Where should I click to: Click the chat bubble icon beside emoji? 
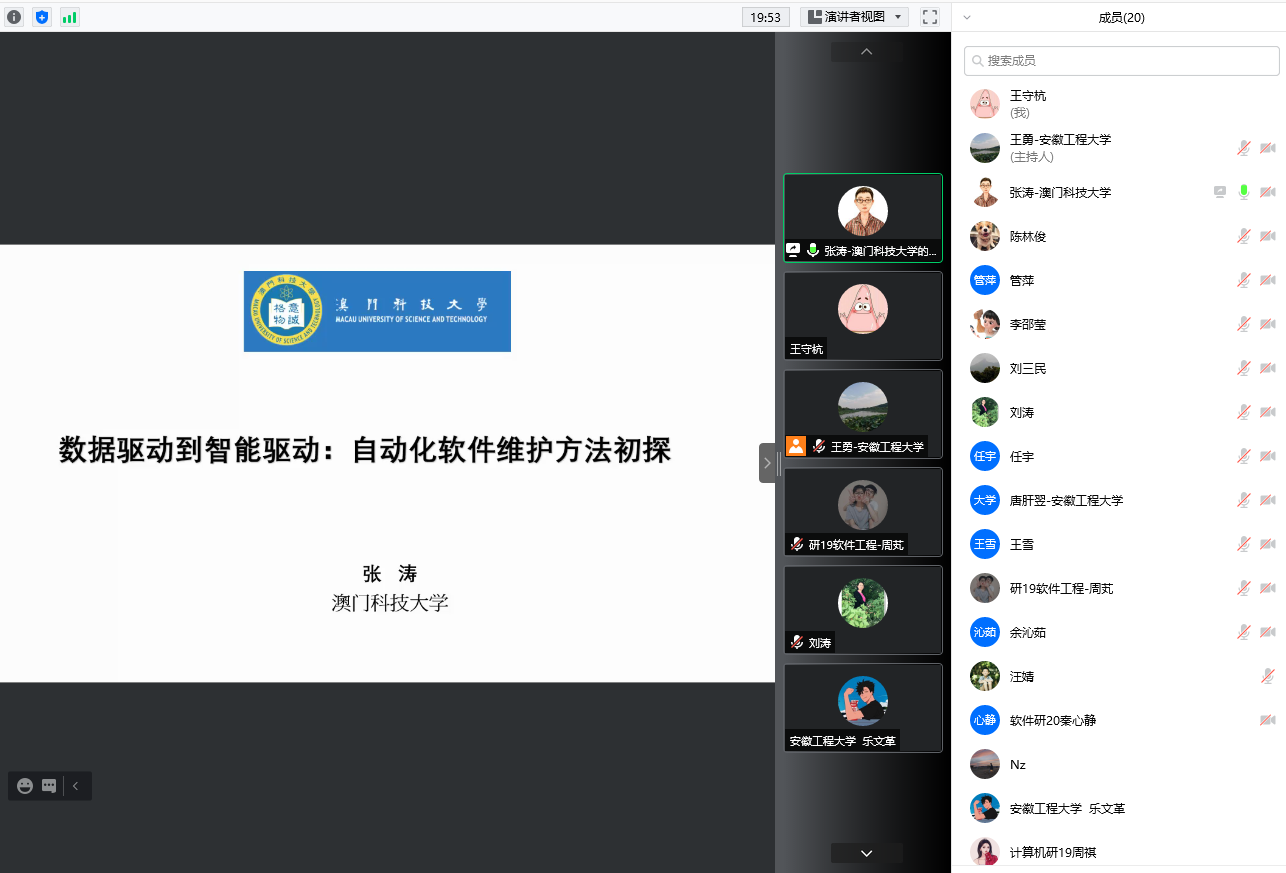click(x=49, y=786)
